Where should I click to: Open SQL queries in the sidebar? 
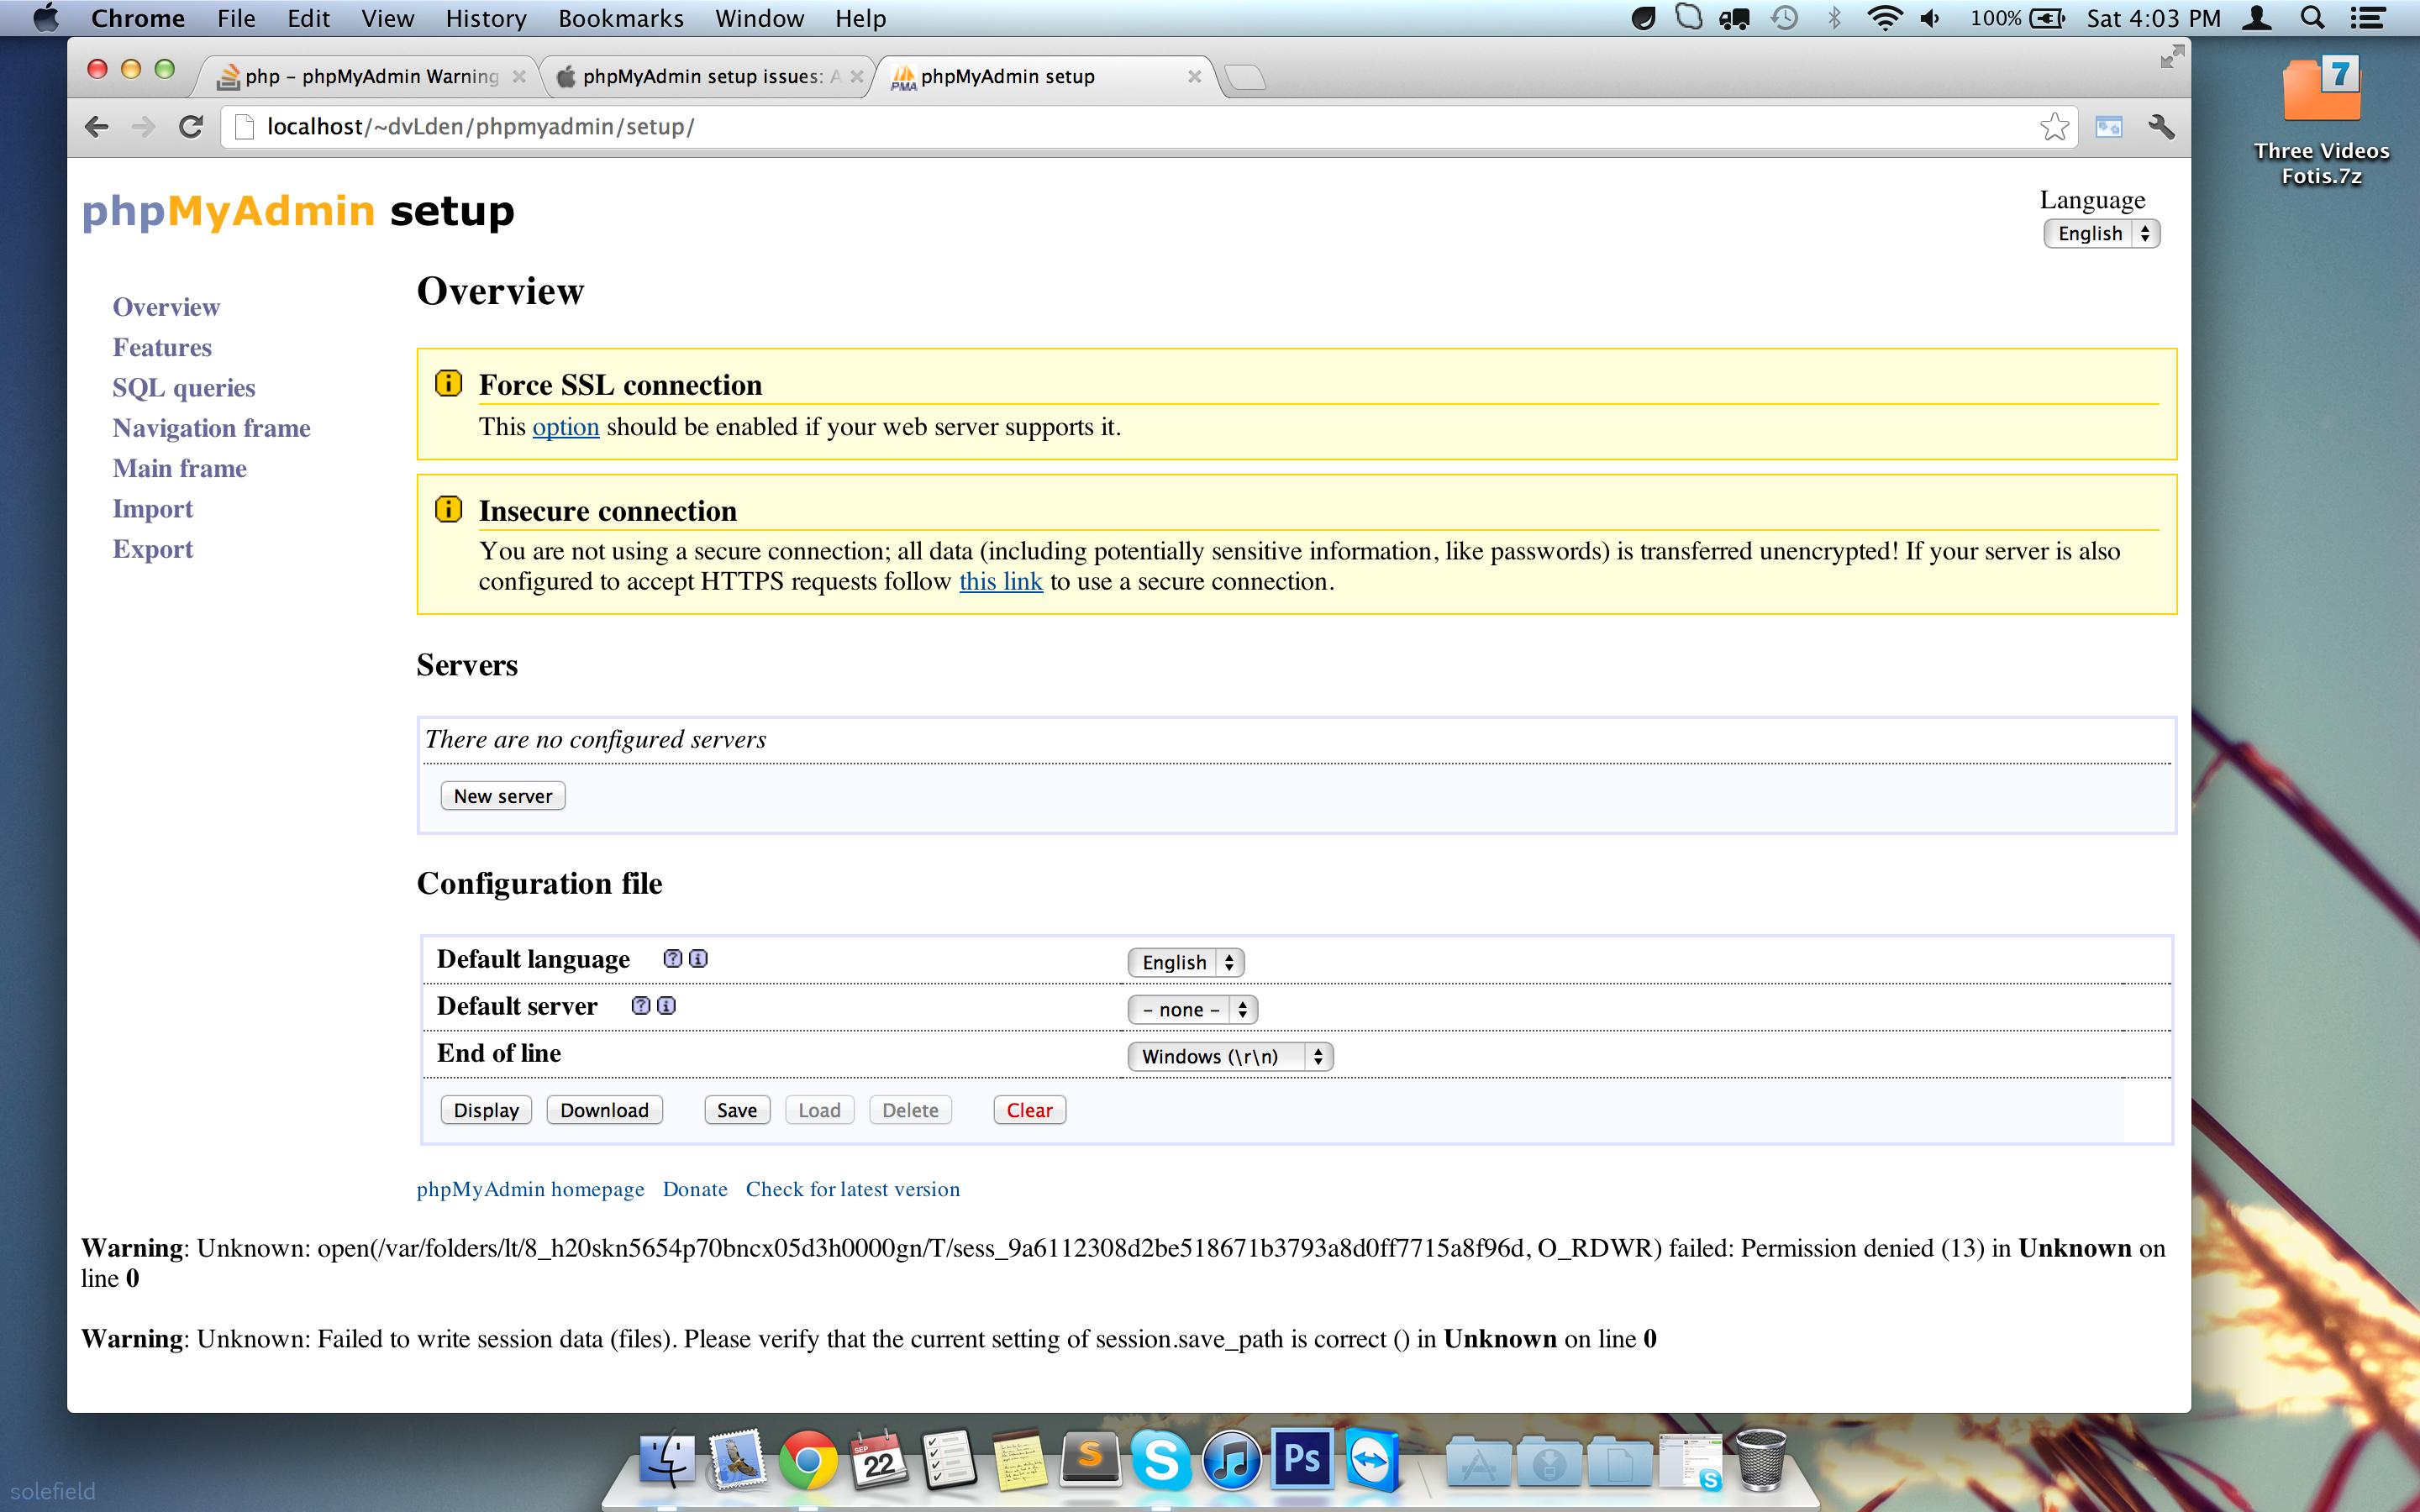coord(184,388)
